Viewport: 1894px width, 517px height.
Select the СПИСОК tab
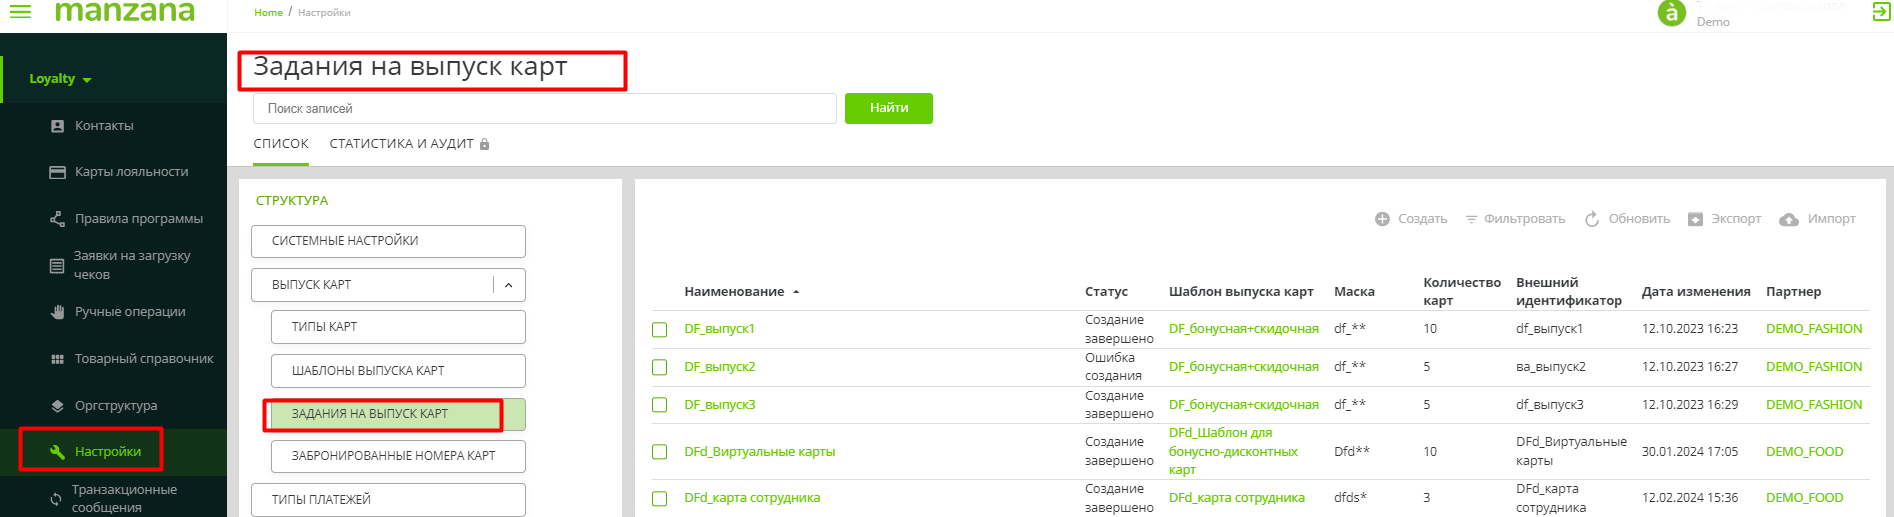(281, 144)
